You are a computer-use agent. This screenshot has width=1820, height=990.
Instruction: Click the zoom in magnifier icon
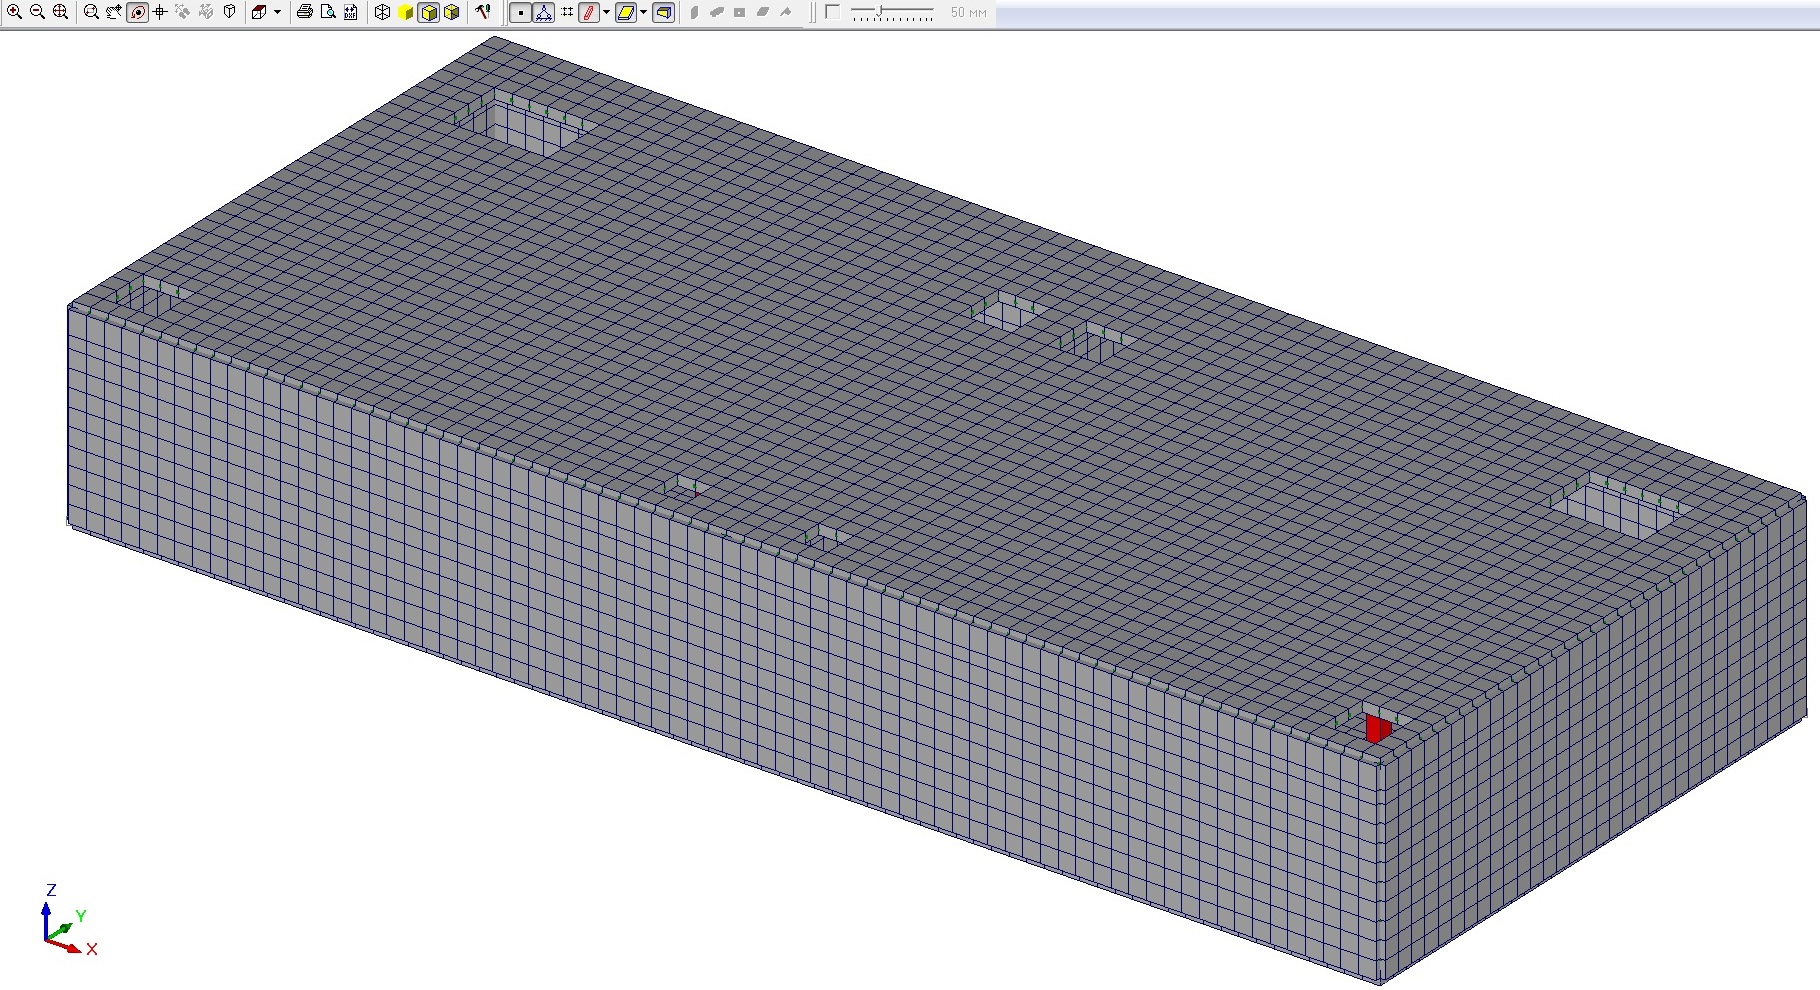[14, 12]
